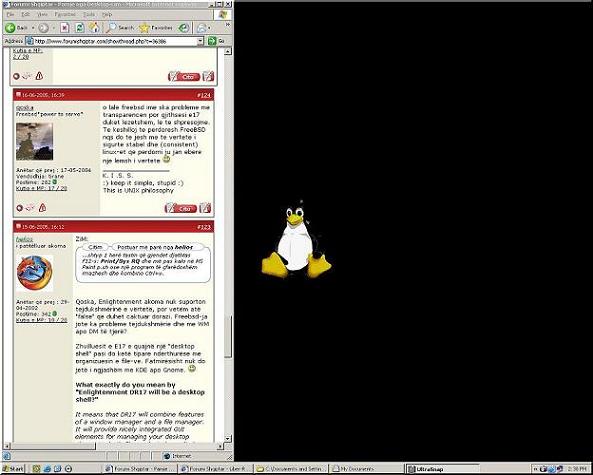This screenshot has width=593, height=475.
Task: Refresh the page with the Refresh icon
Action: [79, 28]
